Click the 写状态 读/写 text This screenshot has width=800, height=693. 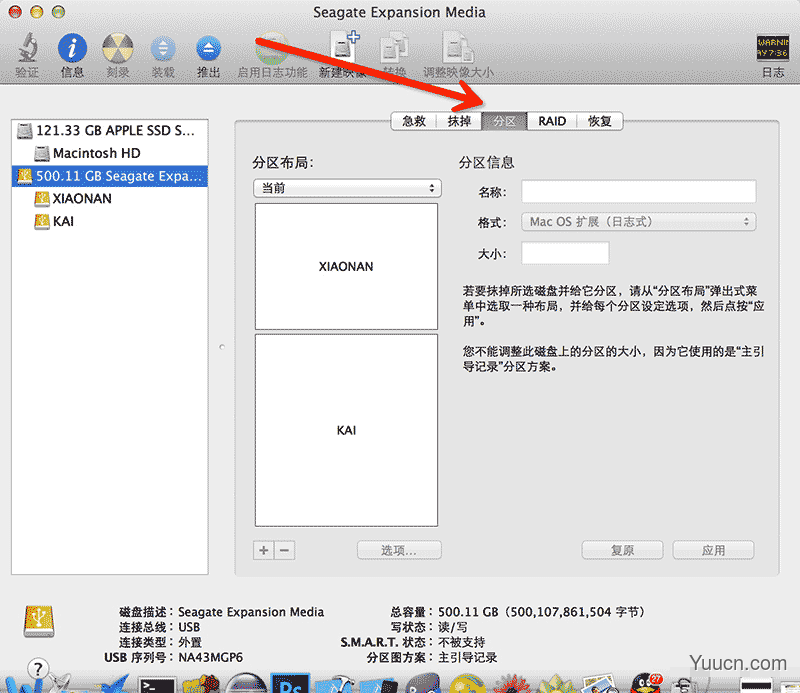429,627
